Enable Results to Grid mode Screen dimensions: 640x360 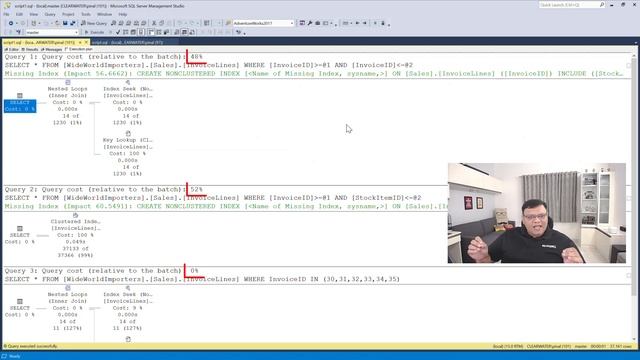pyautogui.click(x=184, y=32)
